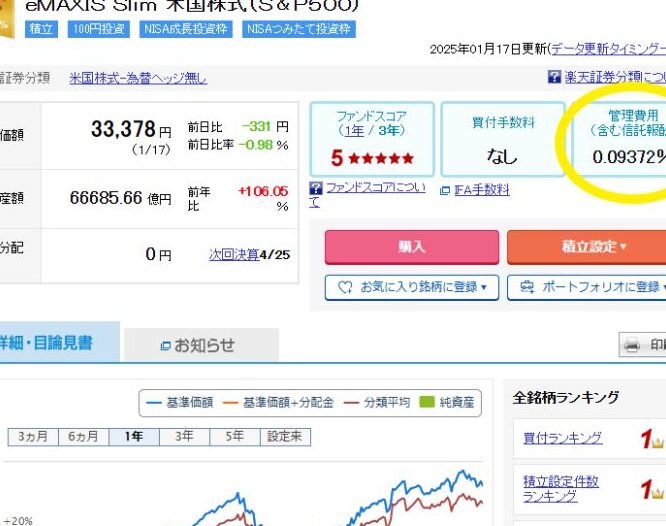The width and height of the screenshot is (666, 526).
Task: Select the 3ヵ月 chart period
Action: click(x=33, y=437)
